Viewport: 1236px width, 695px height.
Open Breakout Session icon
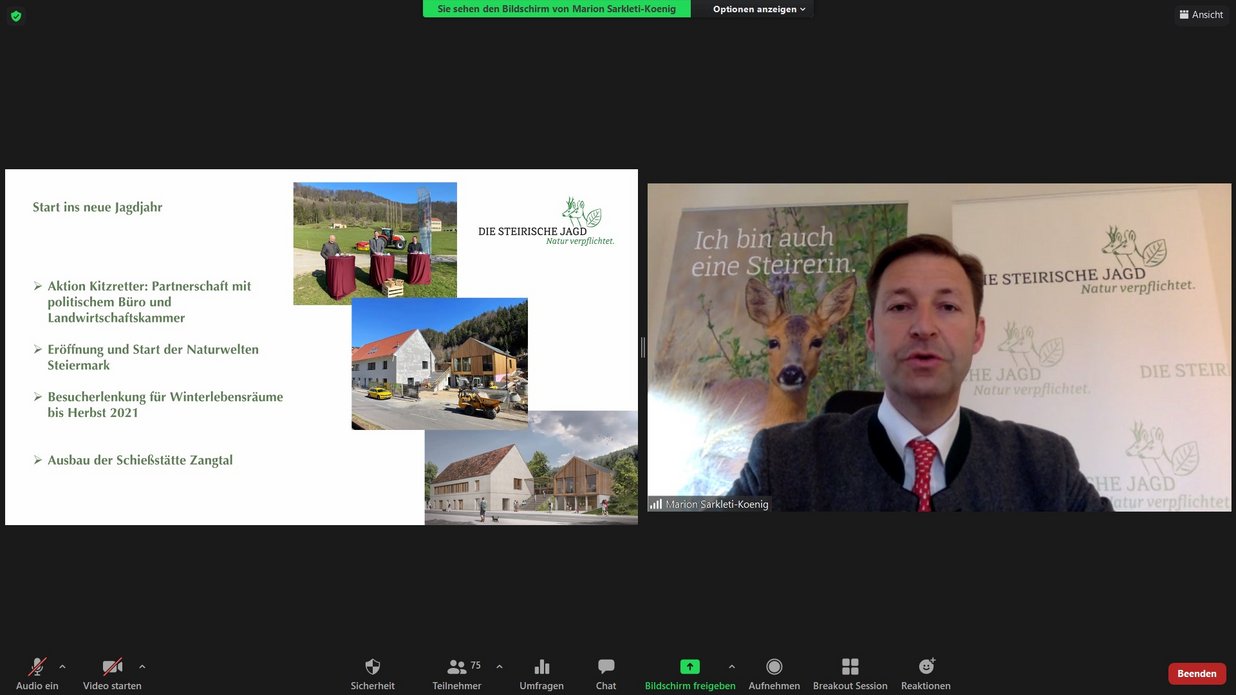pos(850,667)
